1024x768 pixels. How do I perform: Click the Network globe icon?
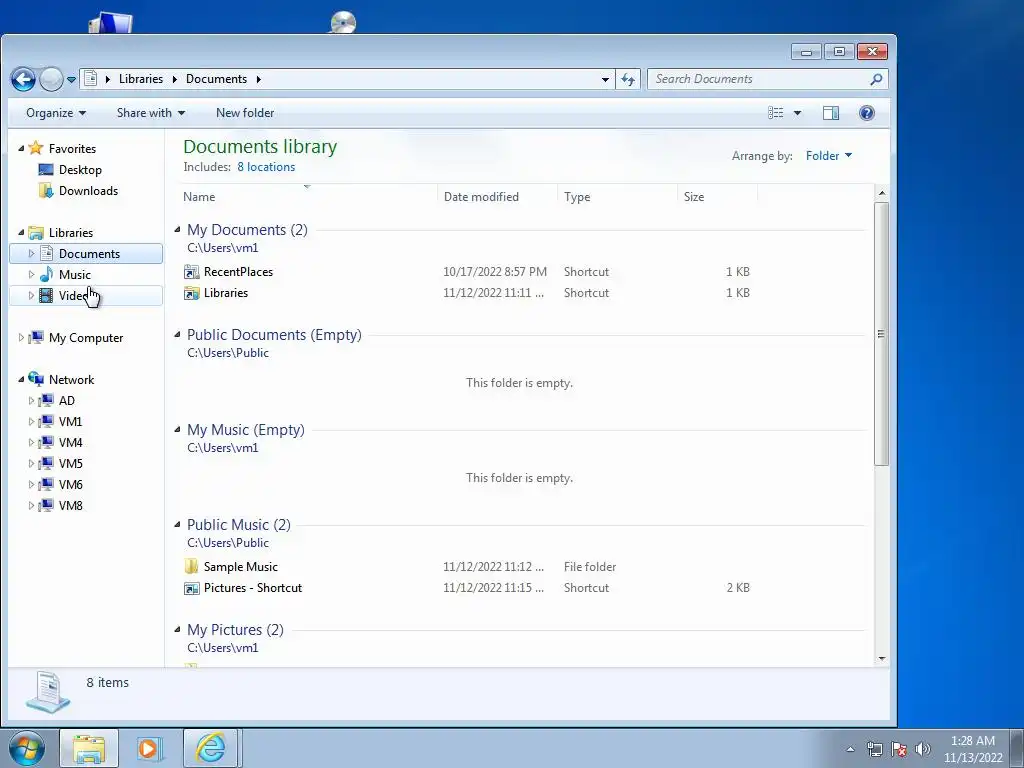36,379
